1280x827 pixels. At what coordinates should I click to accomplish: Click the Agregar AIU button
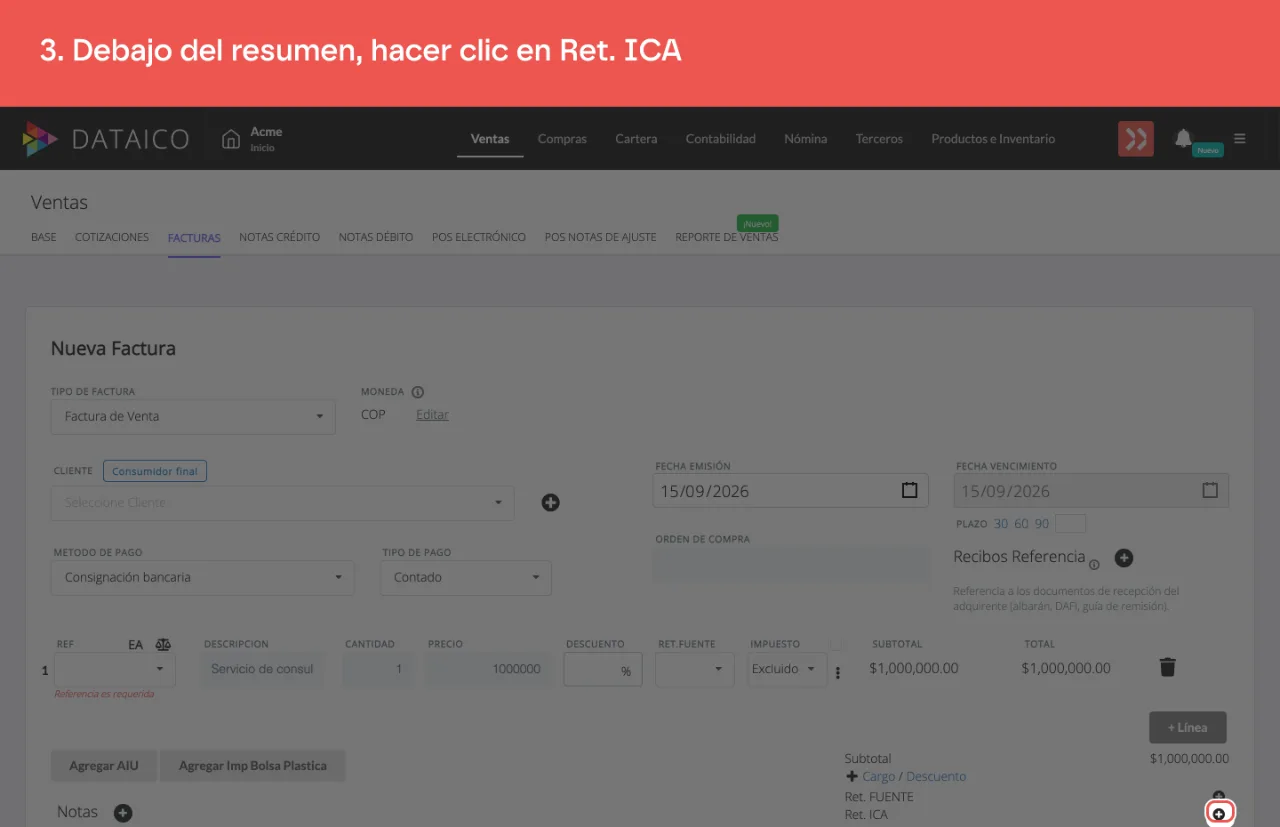pyautogui.click(x=104, y=766)
